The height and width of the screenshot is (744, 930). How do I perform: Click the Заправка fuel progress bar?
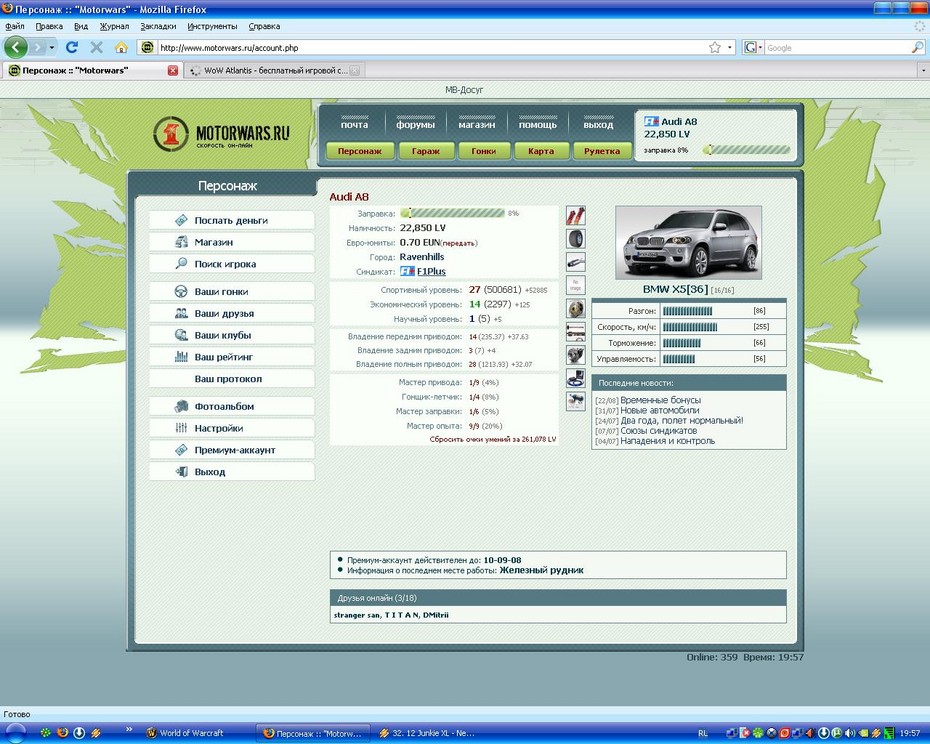click(453, 213)
